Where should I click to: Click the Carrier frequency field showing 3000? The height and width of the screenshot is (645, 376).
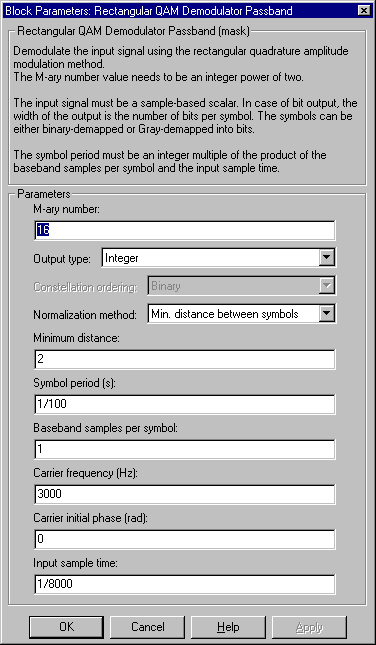pyautogui.click(x=185, y=494)
